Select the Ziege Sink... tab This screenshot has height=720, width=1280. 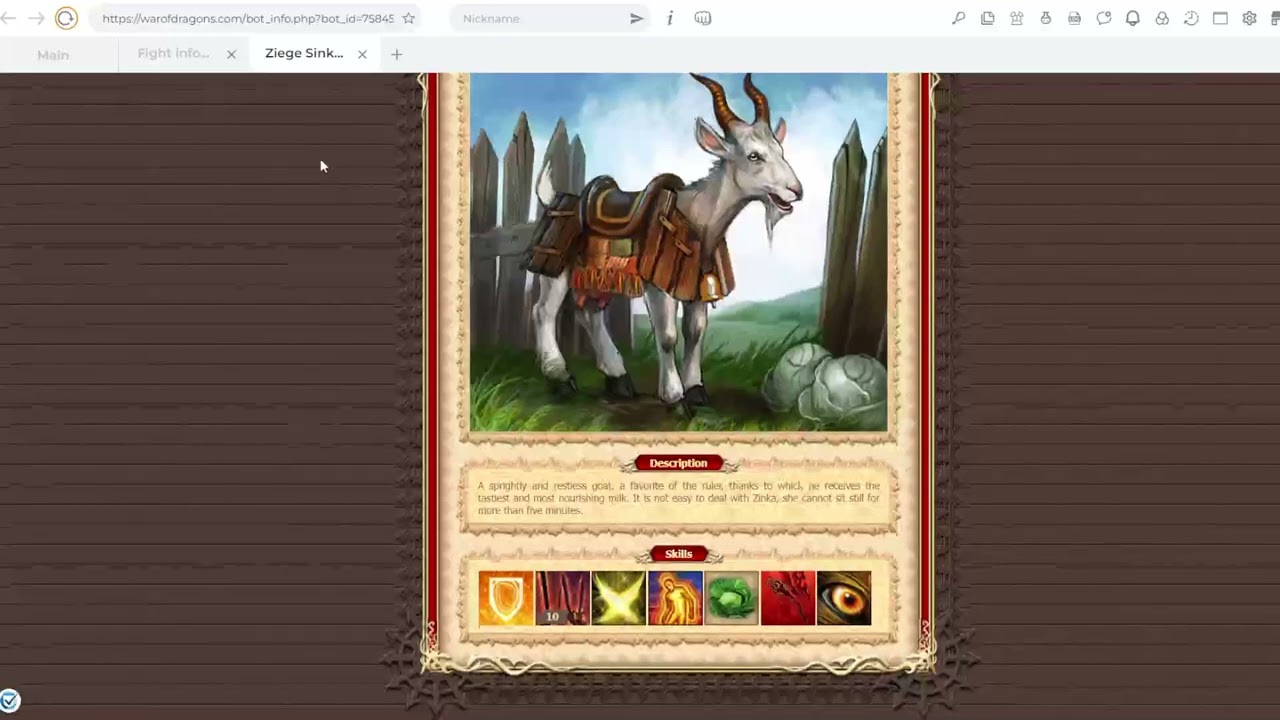pyautogui.click(x=304, y=54)
